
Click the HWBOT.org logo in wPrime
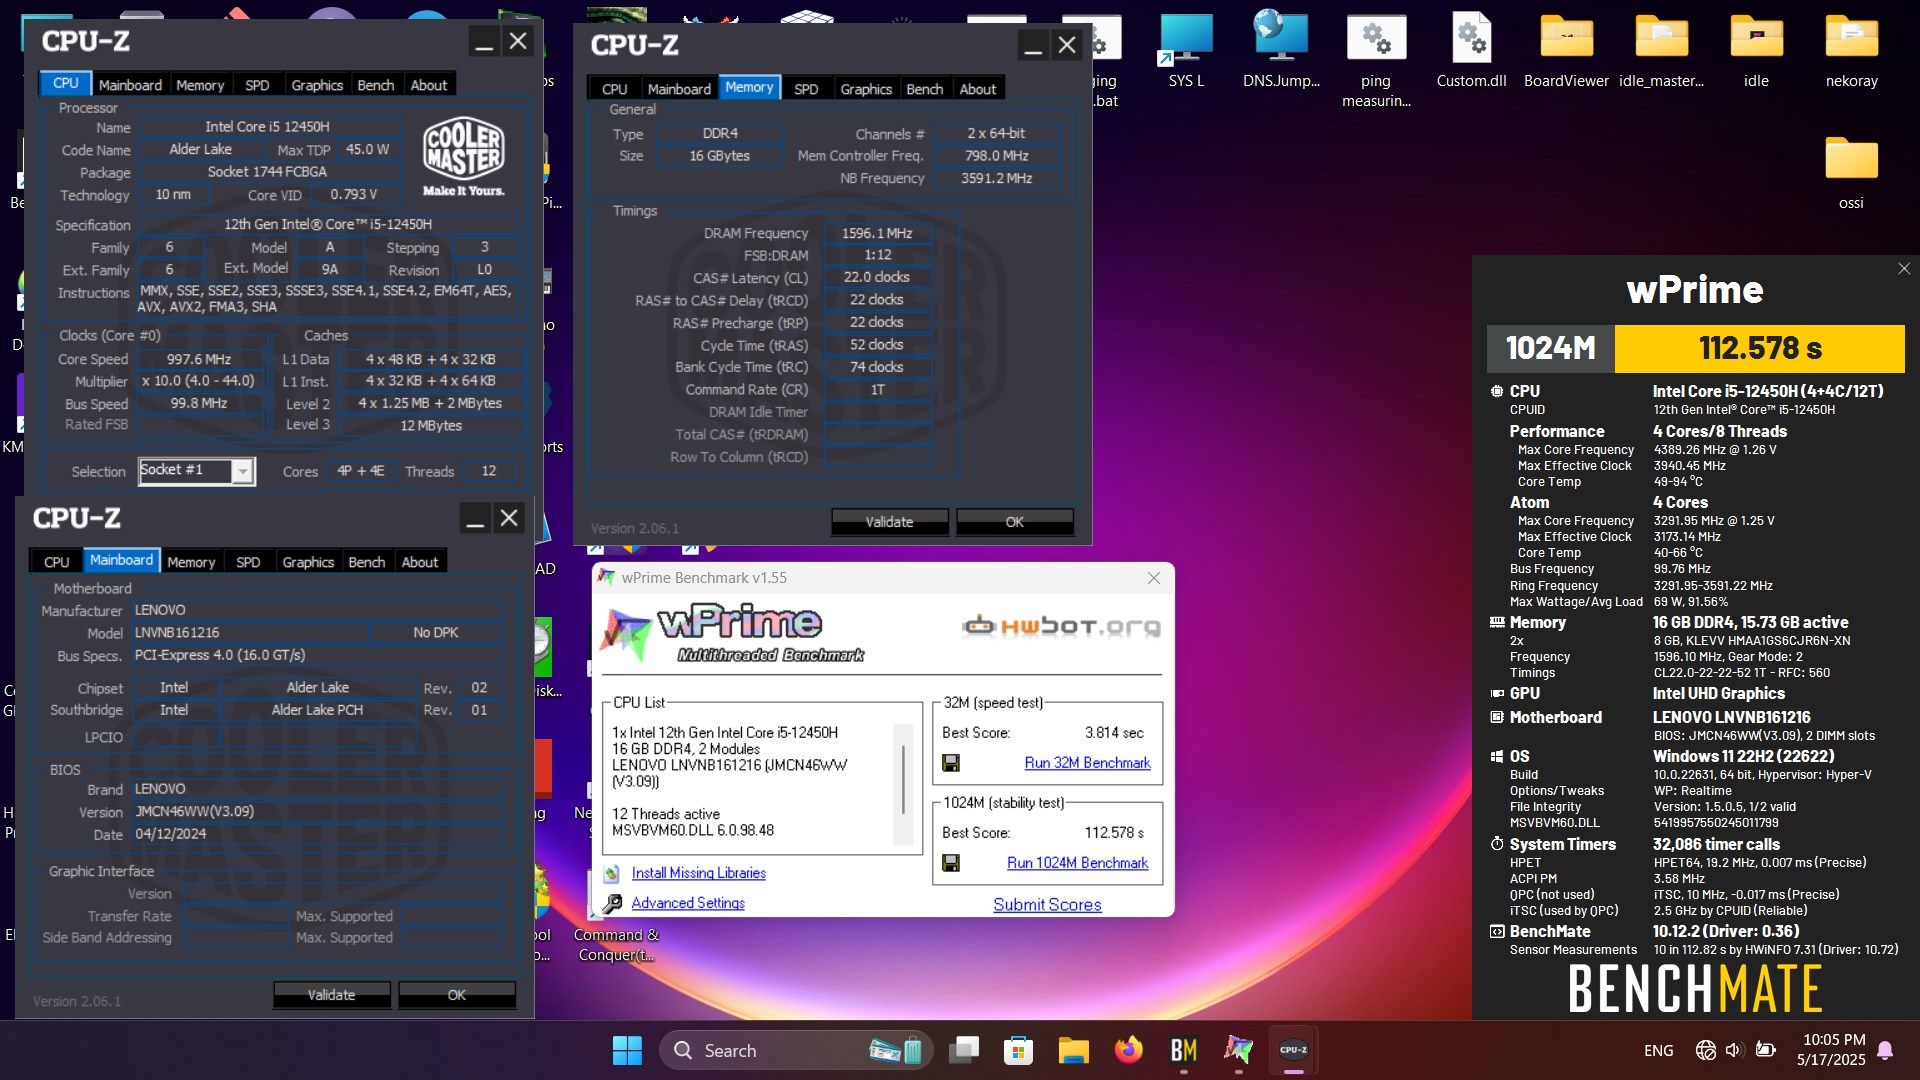pyautogui.click(x=1061, y=627)
